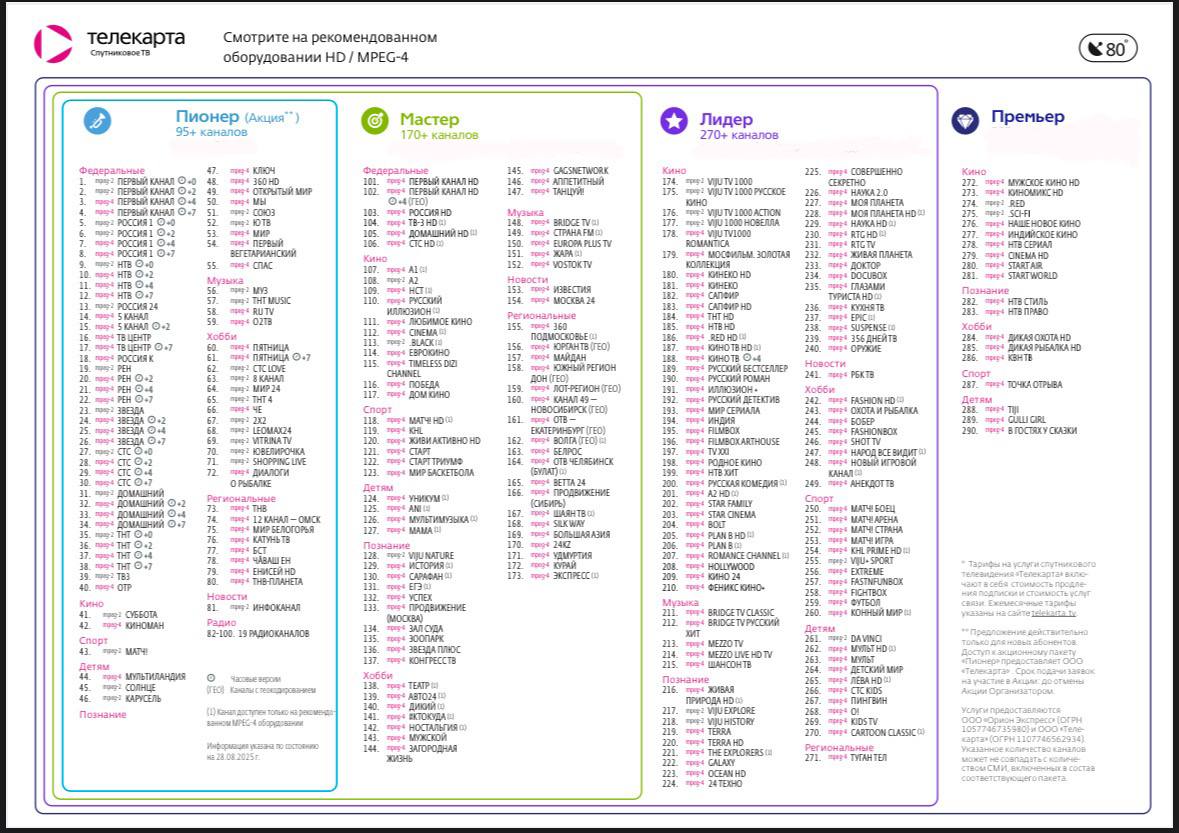Click channel ЗООПАРК
Screen dimensions: 1179x833
426,639
